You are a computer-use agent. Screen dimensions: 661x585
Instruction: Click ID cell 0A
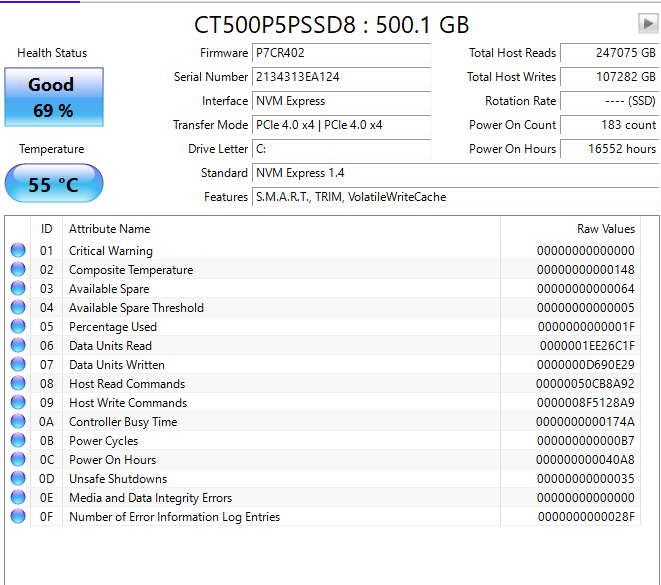click(46, 421)
